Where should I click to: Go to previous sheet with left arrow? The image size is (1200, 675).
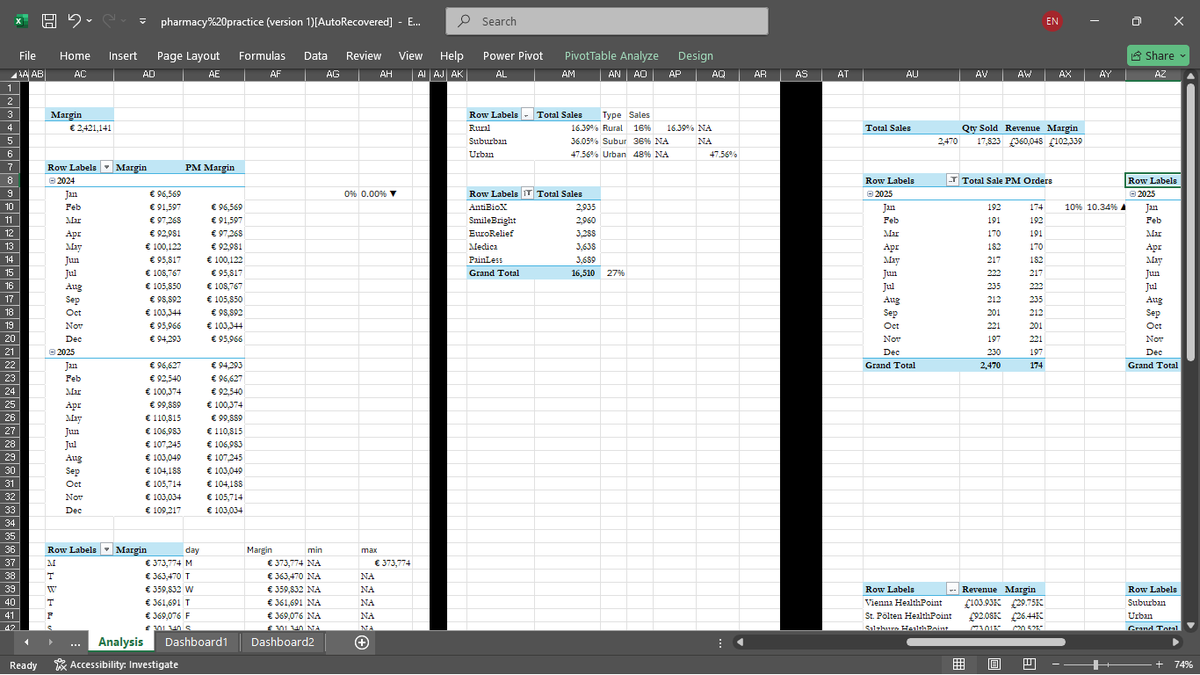(25, 642)
